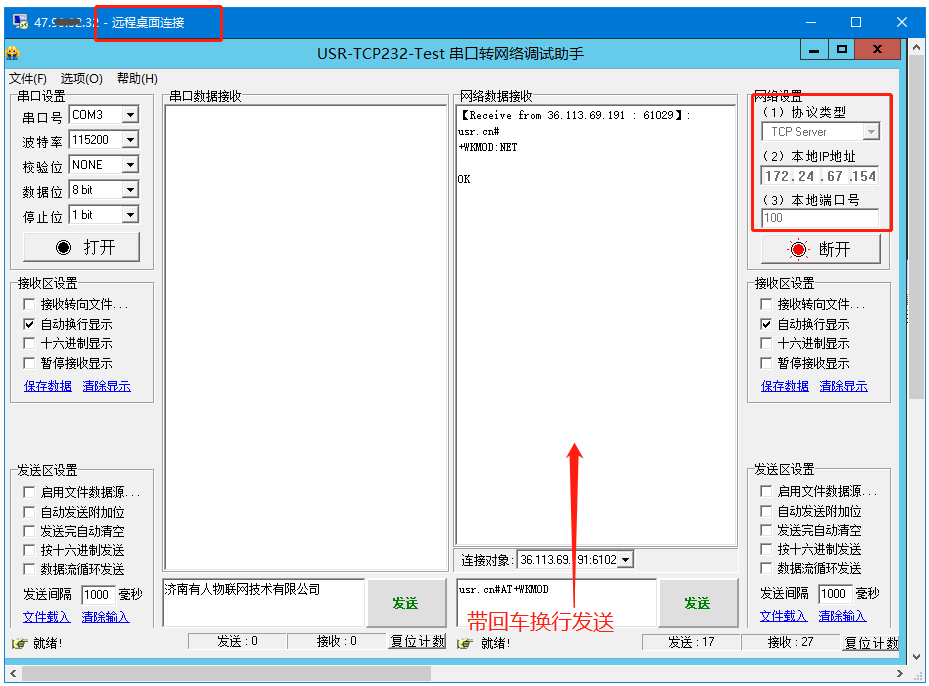This screenshot has width=929, height=686.
Task: Click network side 清除输入 link
Action: tap(842, 616)
